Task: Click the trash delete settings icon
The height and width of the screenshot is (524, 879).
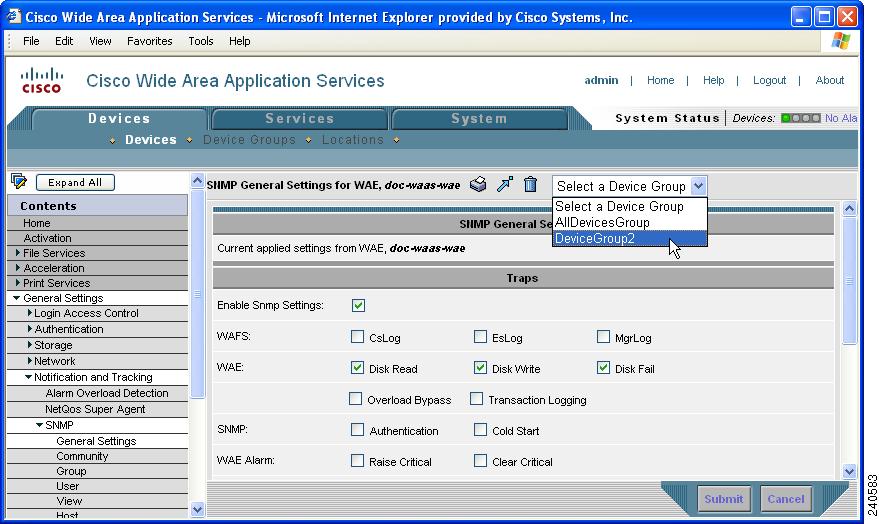Action: coord(530,184)
